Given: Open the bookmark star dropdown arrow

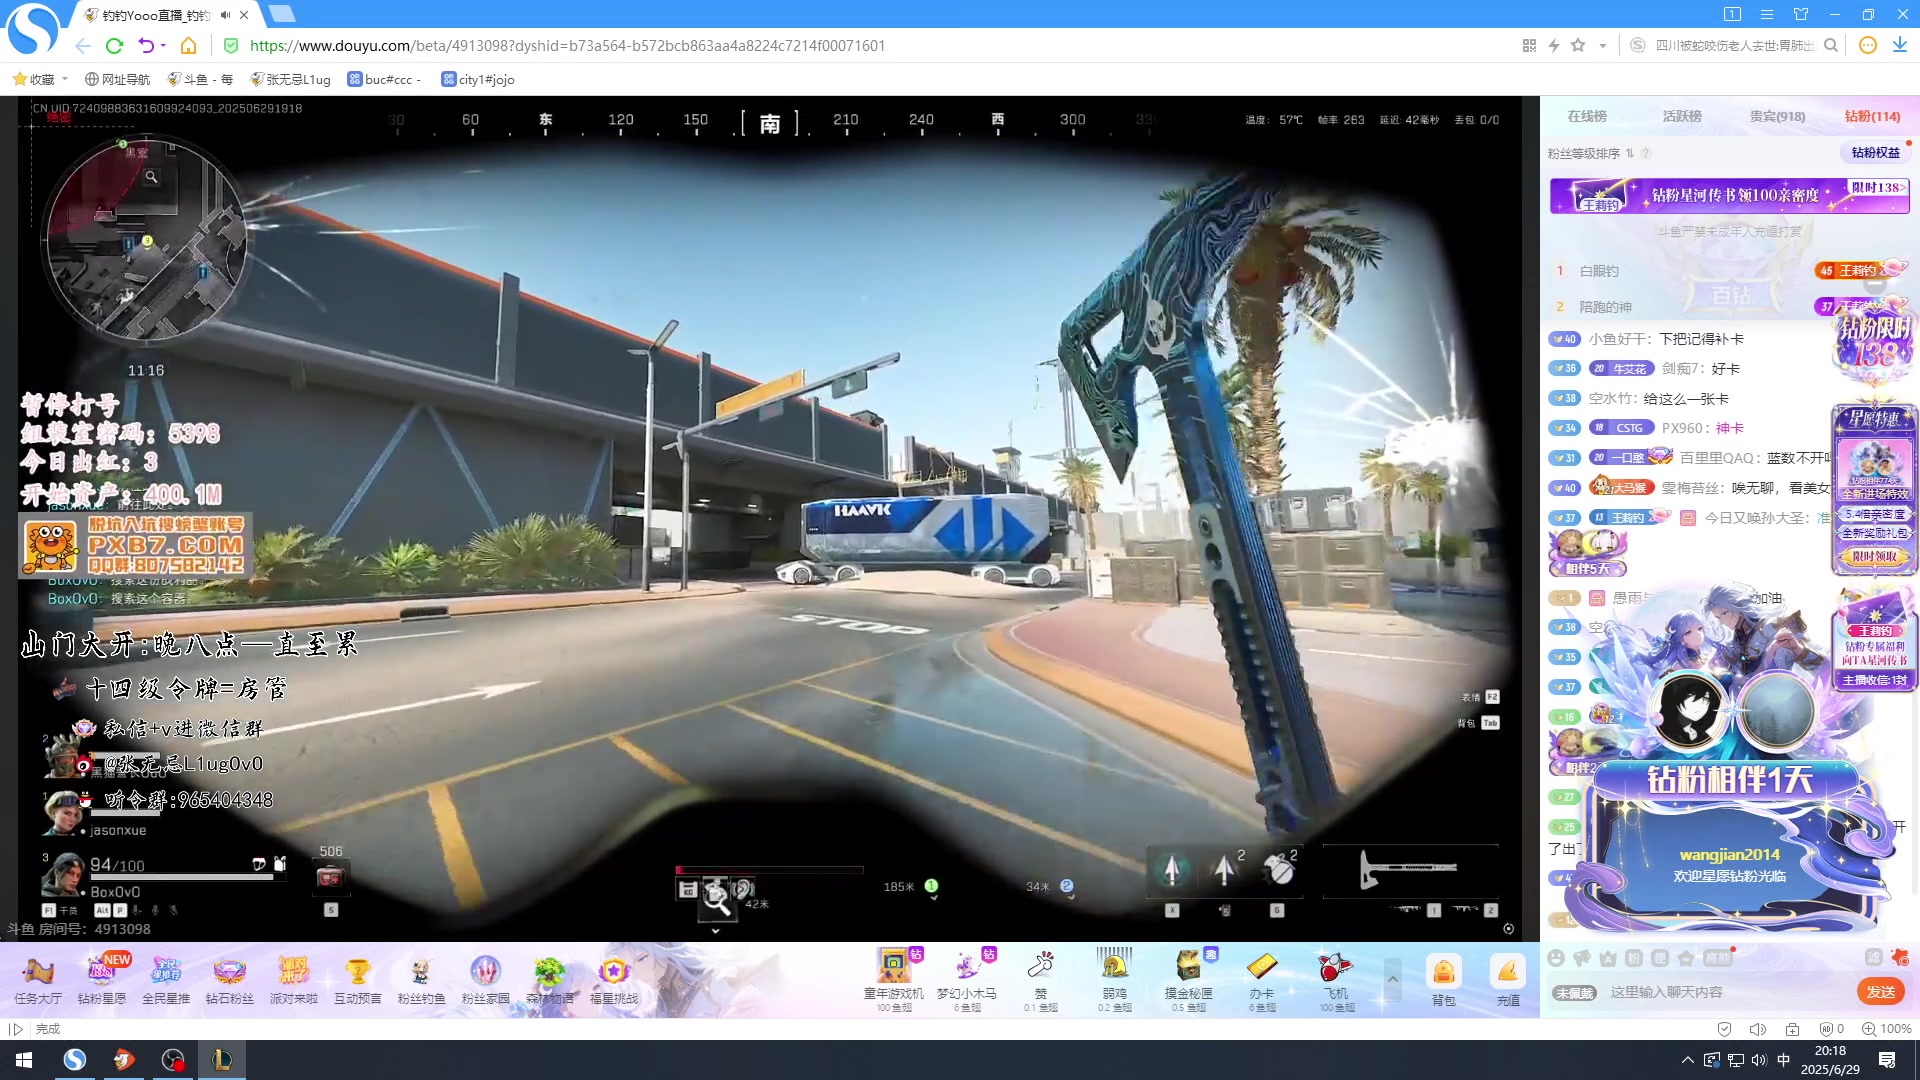Looking at the screenshot, I should (1603, 45).
